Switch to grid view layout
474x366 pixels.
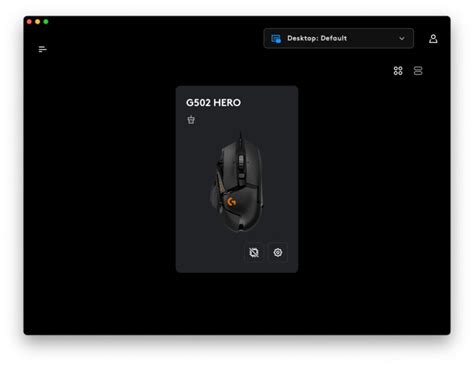pos(398,71)
